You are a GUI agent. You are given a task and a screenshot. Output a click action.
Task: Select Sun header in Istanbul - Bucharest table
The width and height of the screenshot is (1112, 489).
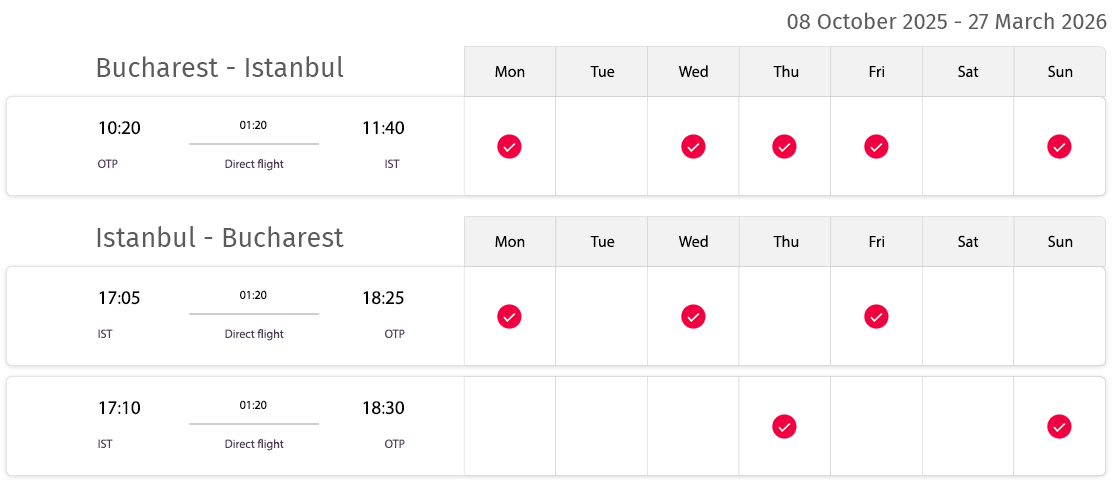pyautogui.click(x=1060, y=242)
